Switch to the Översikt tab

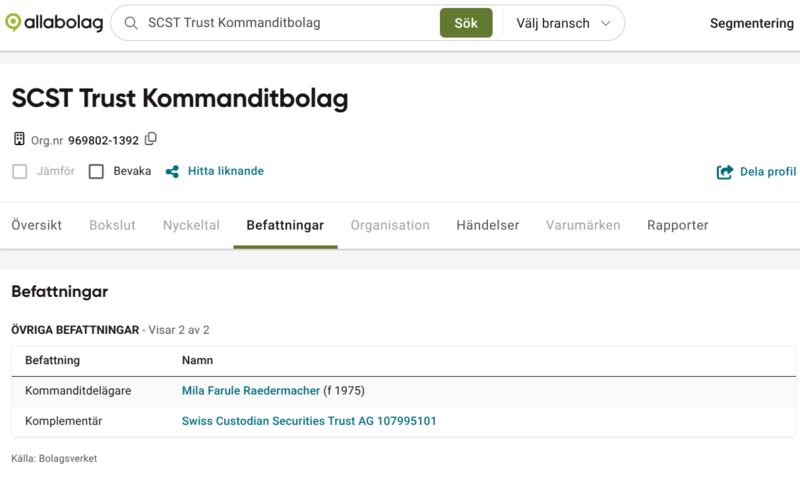(37, 225)
